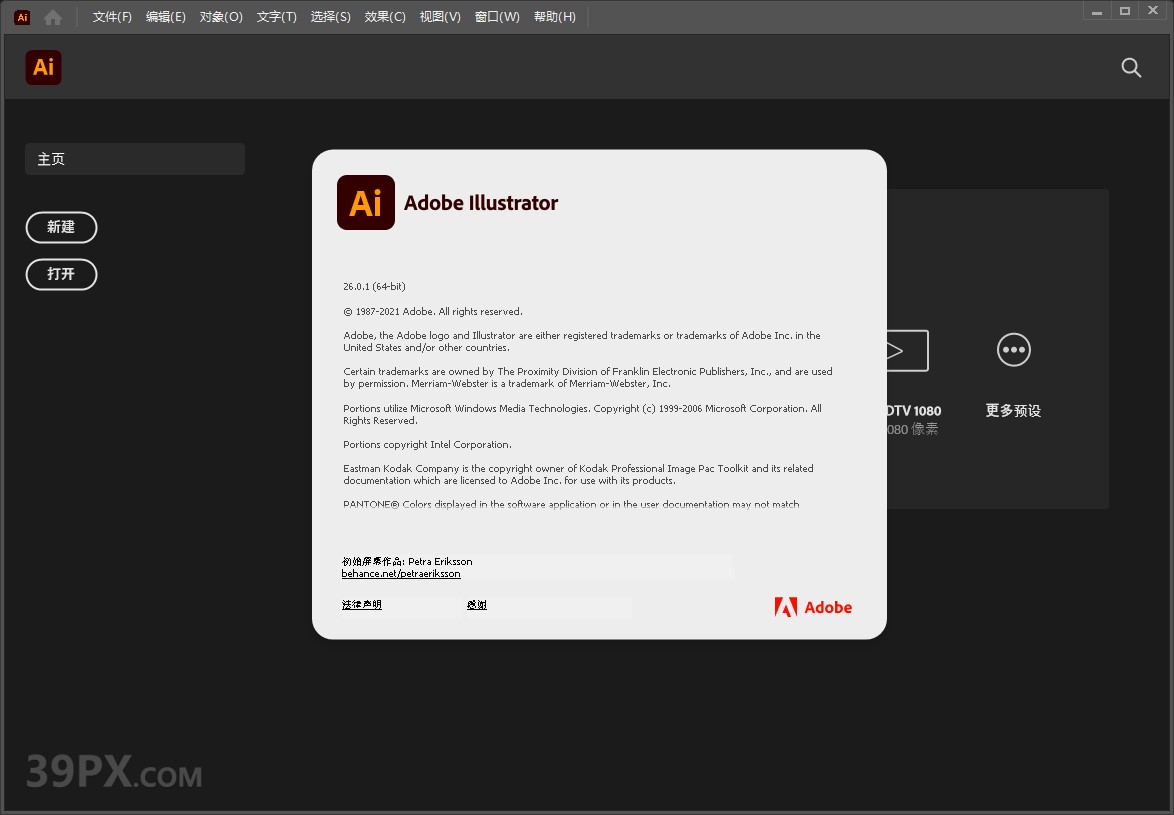Open the search magnifier icon
This screenshot has height=815, width=1174.
point(1131,68)
